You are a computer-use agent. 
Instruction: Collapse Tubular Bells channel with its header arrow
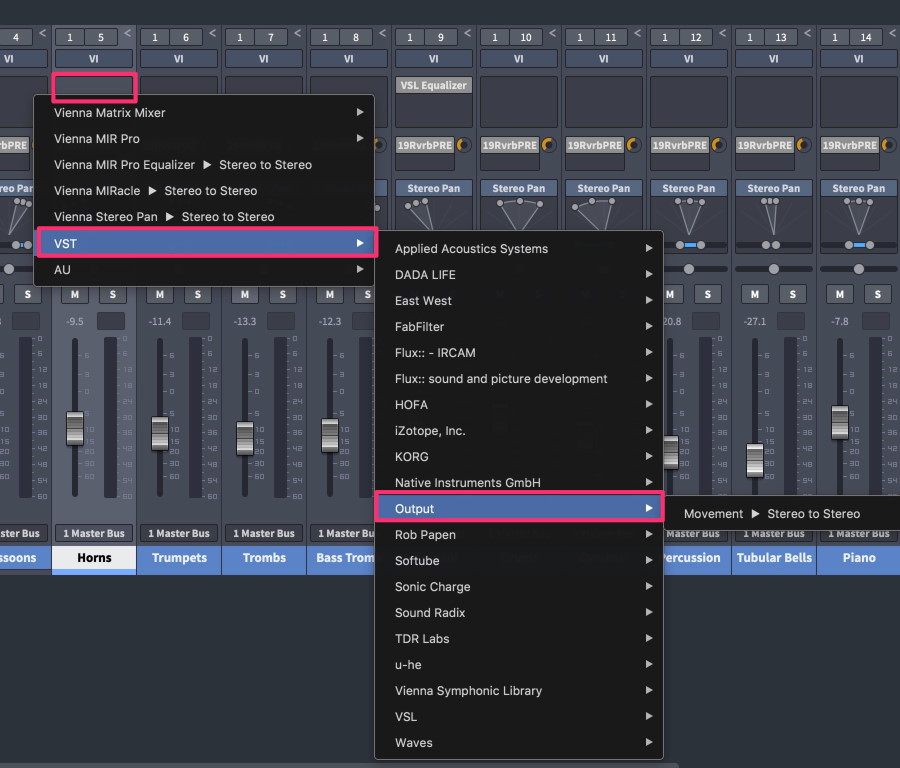tap(807, 33)
